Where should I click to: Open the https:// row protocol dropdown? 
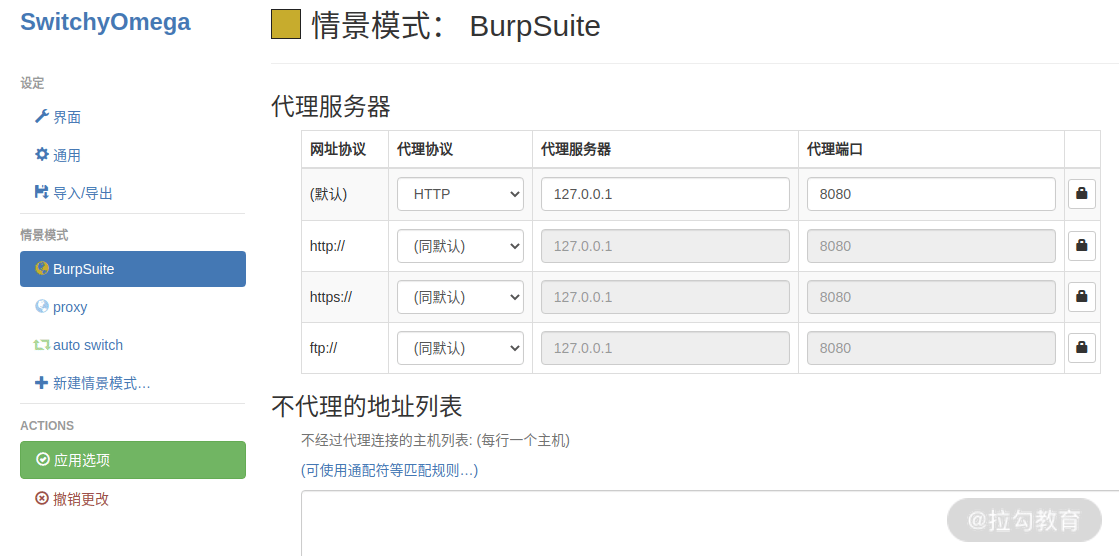[x=460, y=297]
